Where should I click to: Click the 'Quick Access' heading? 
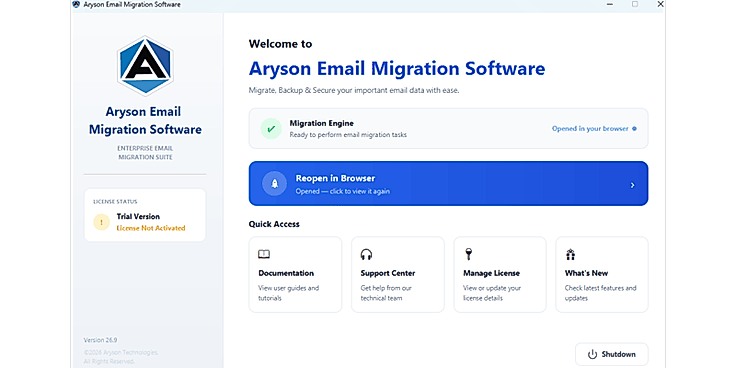pos(274,224)
